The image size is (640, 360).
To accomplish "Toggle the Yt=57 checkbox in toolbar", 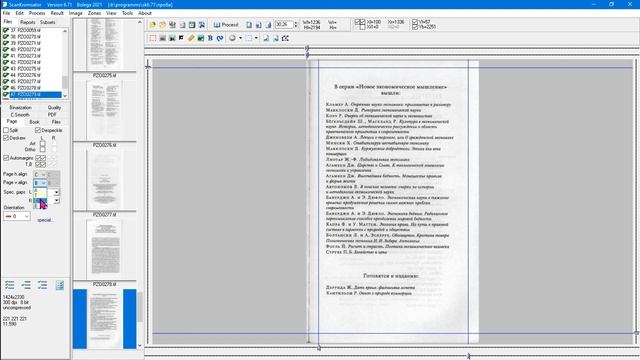I will click(x=415, y=22).
